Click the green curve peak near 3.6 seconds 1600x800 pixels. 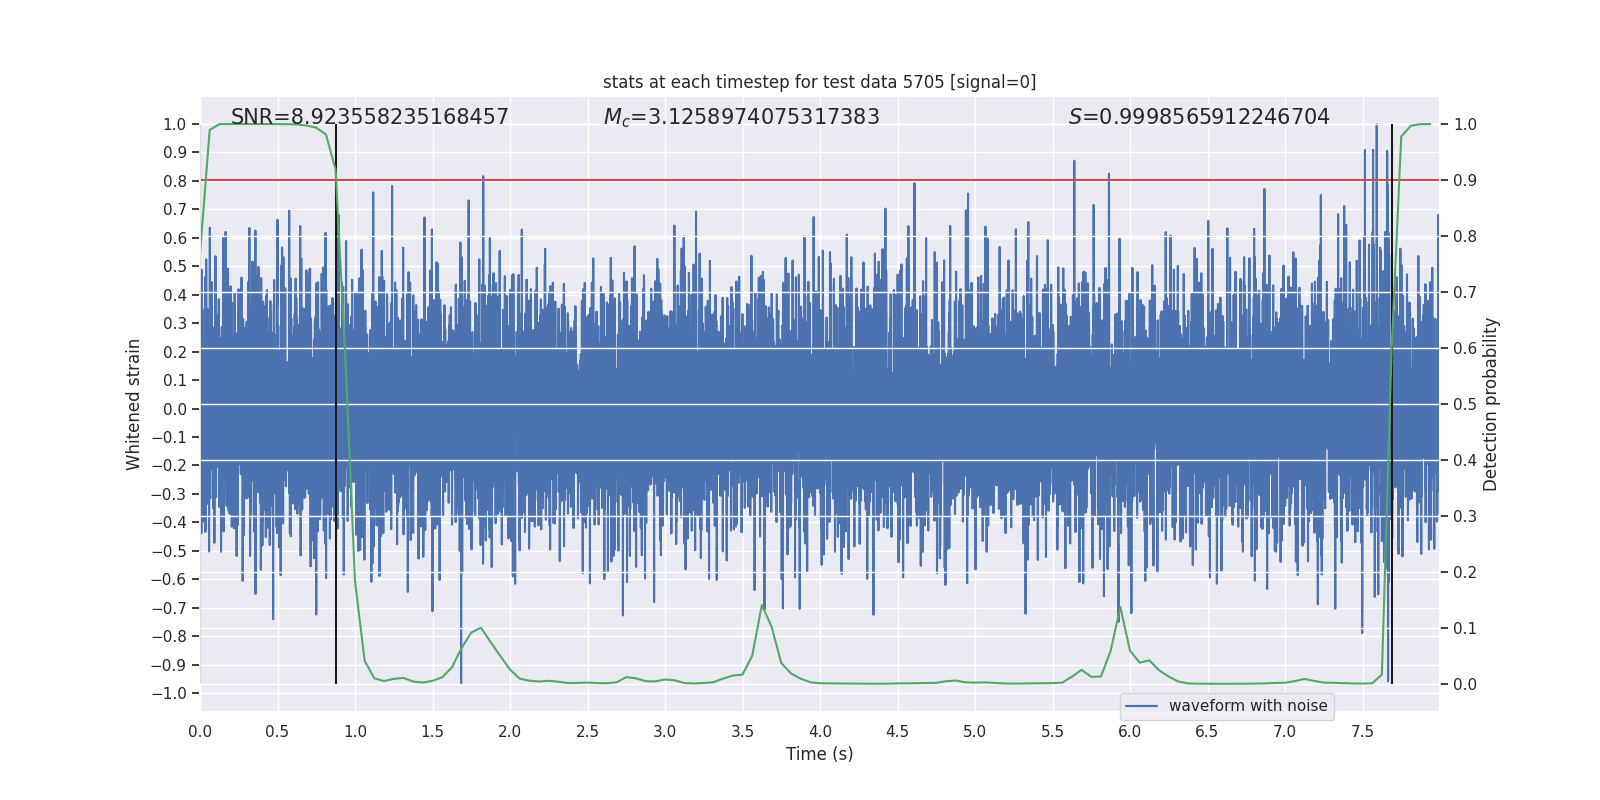click(763, 605)
